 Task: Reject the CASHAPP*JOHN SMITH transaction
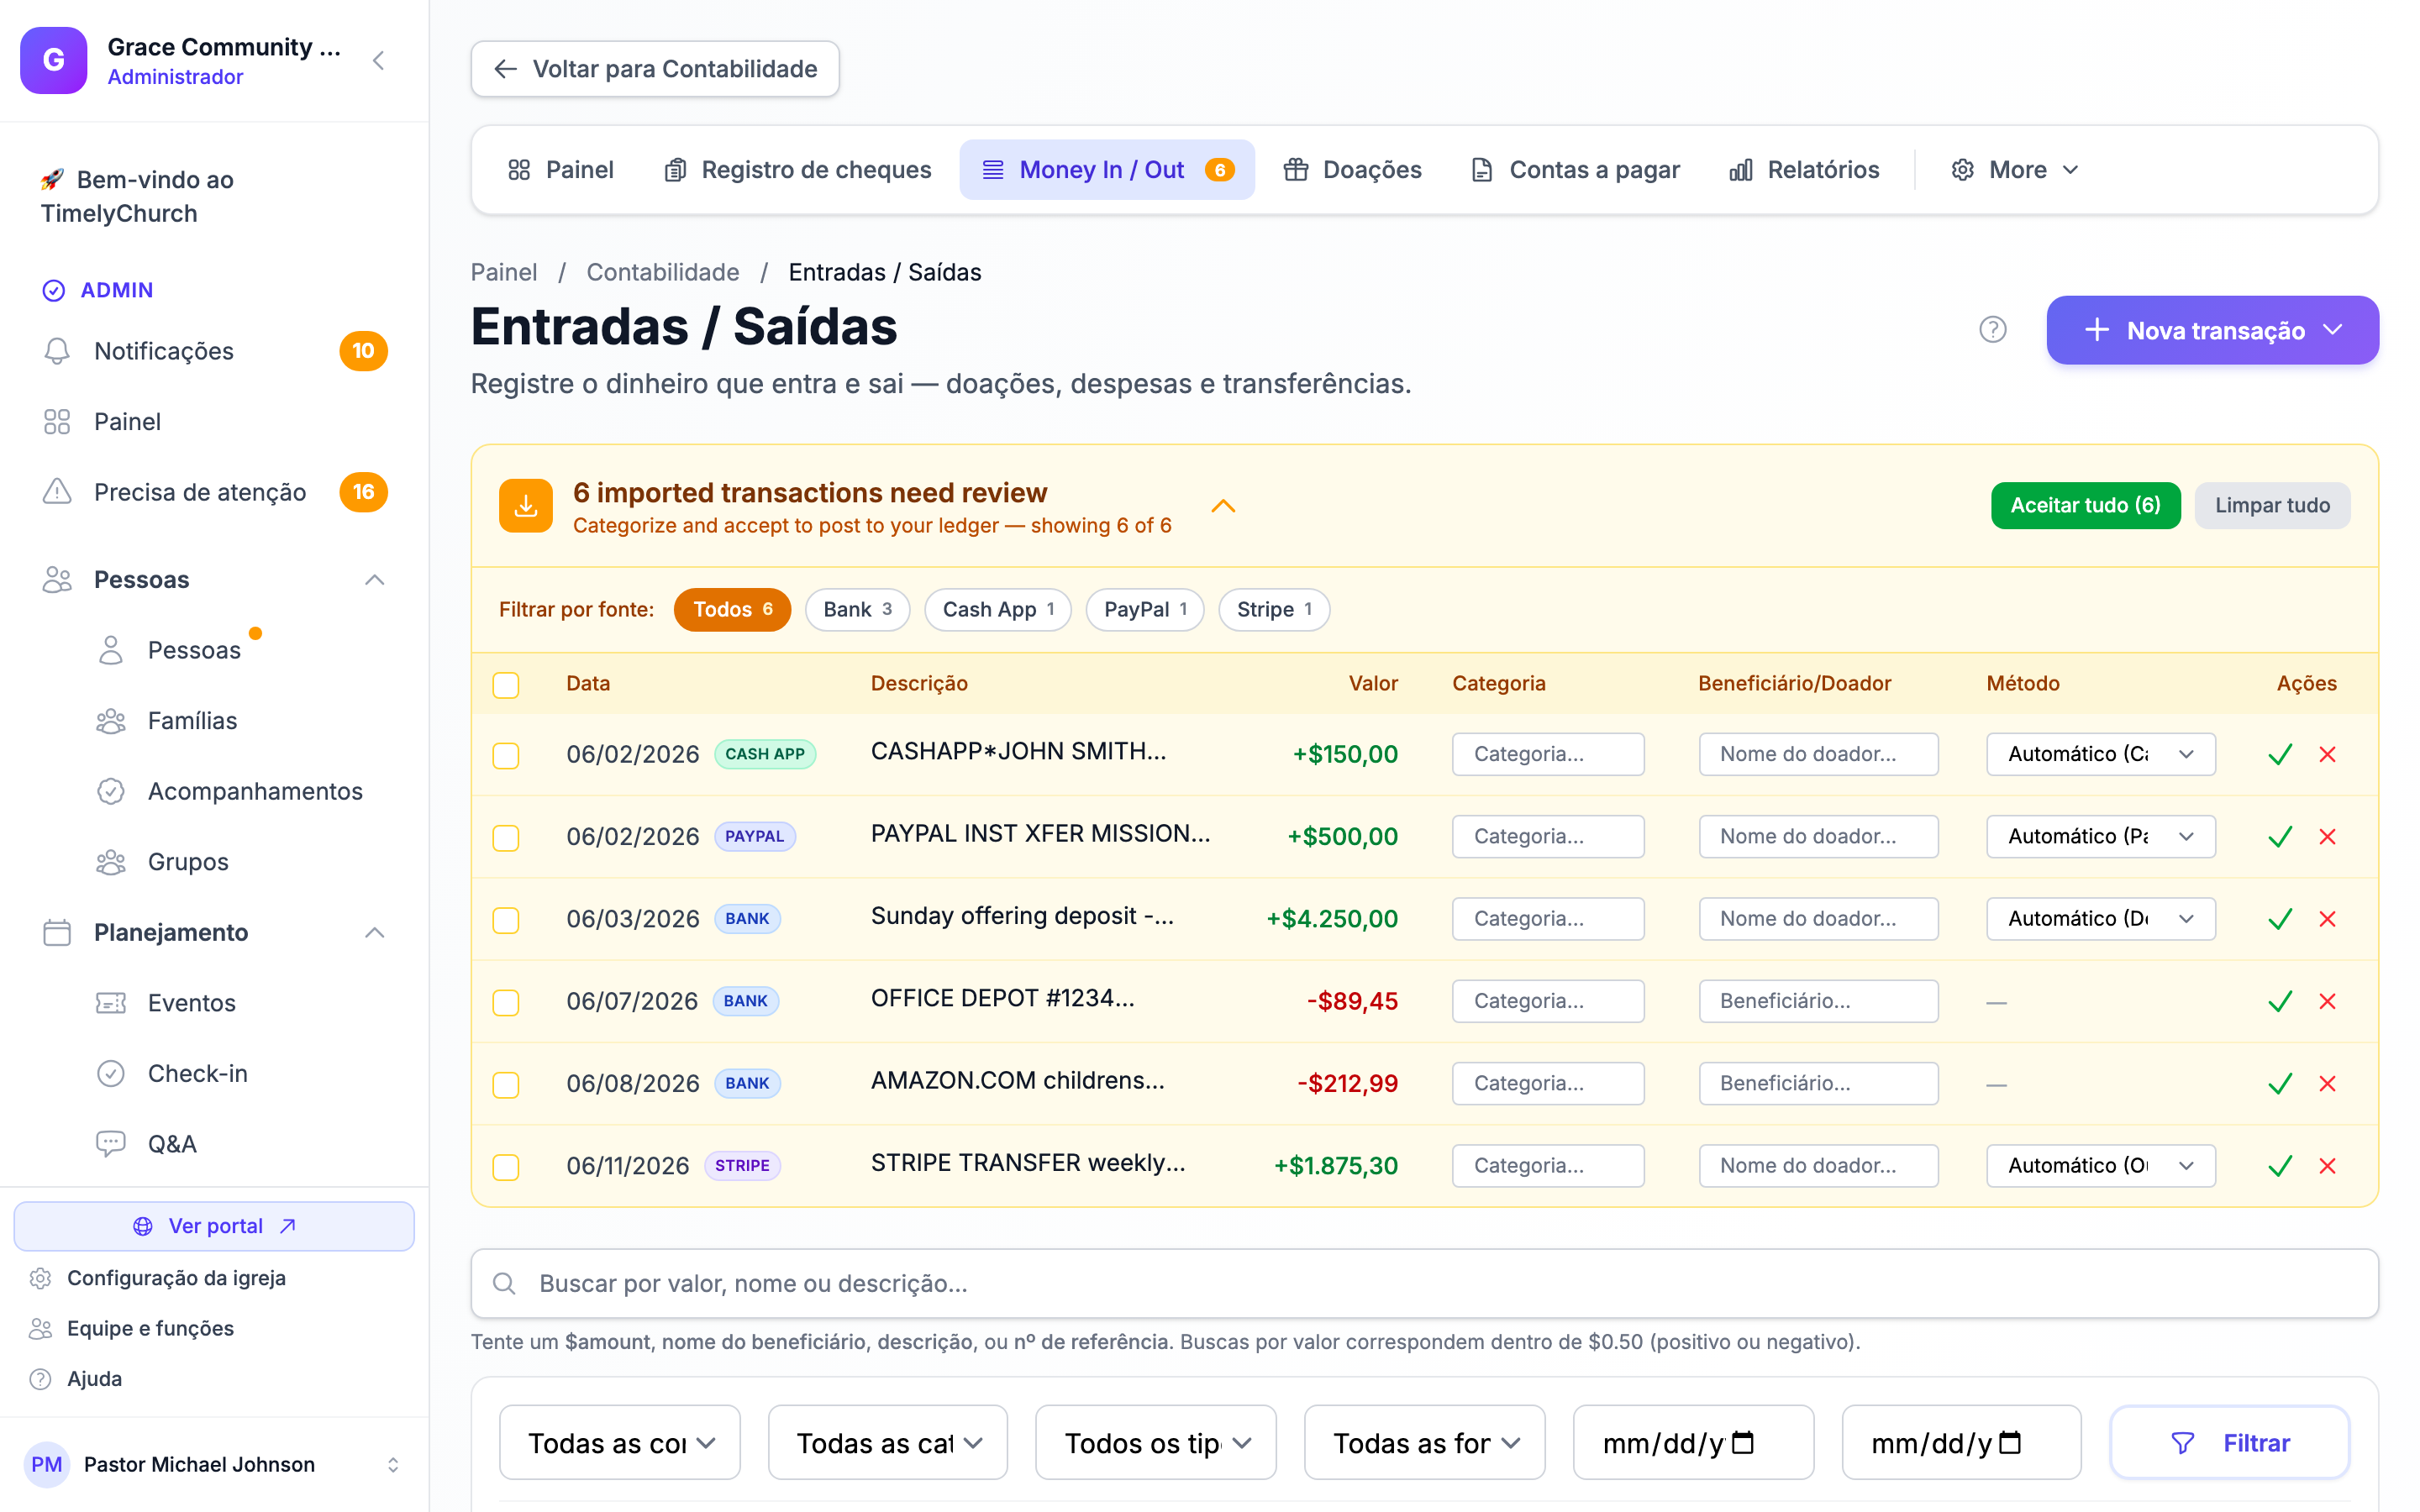click(x=2327, y=754)
